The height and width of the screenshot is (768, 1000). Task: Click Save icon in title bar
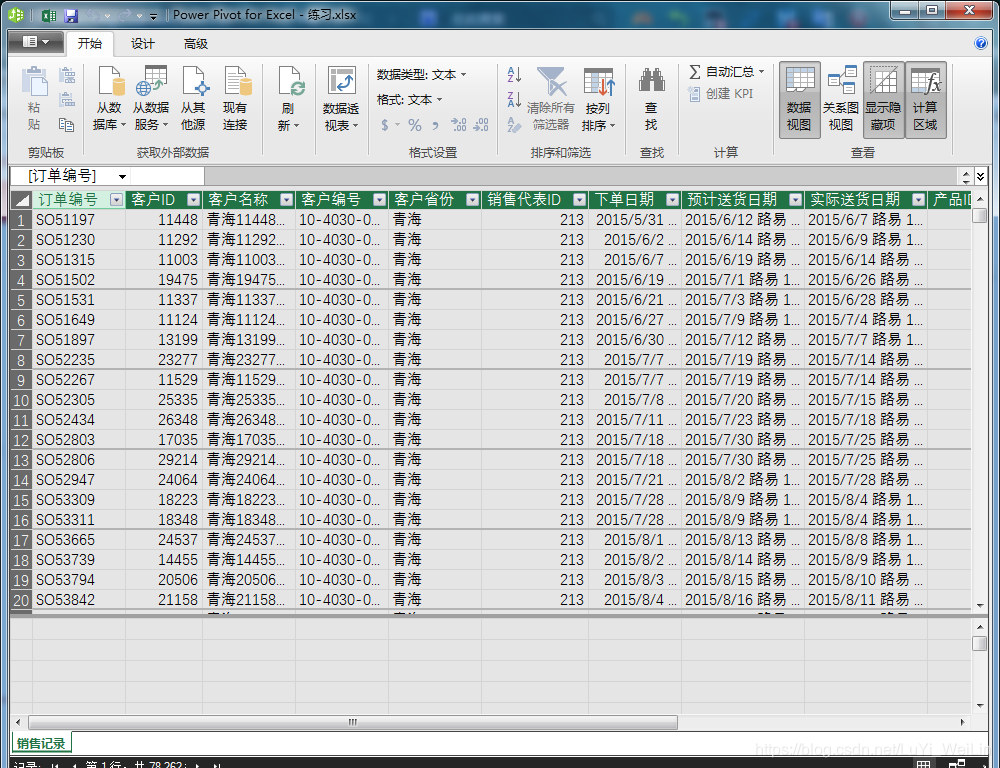tap(71, 15)
